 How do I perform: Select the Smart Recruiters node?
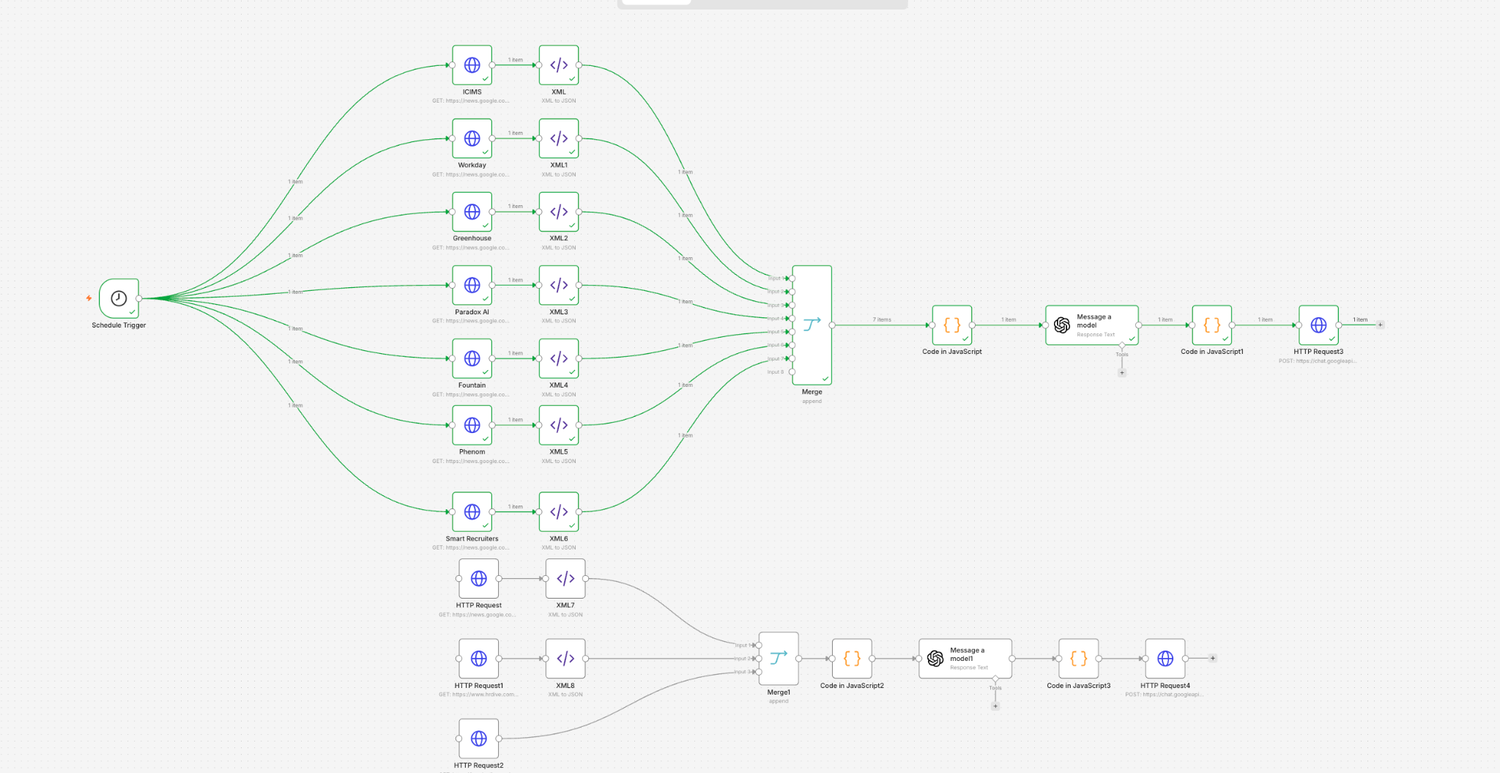coord(472,512)
